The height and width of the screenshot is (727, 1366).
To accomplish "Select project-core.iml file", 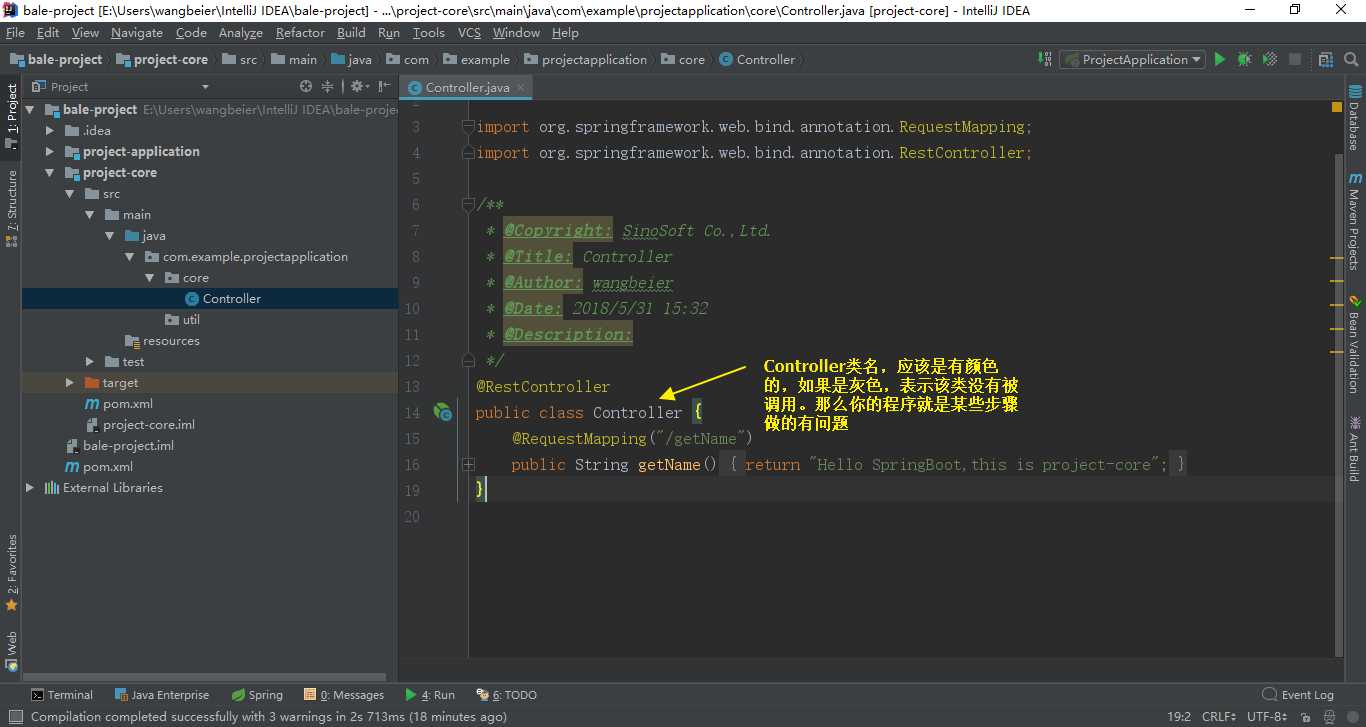I will [139, 424].
